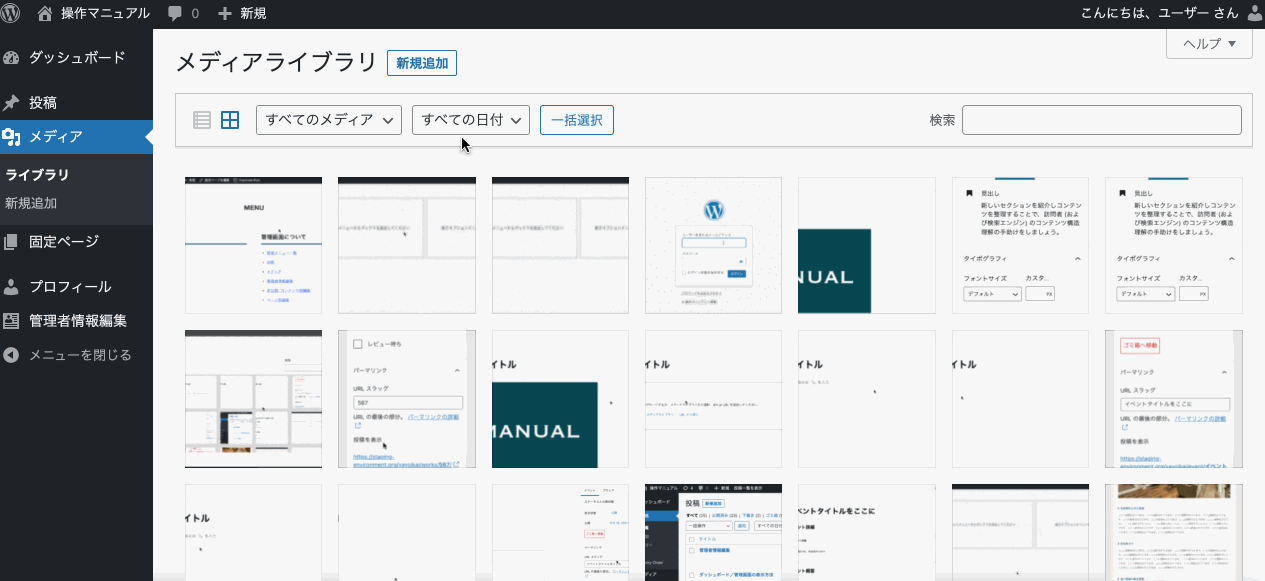1265x581 pixels.
Task: Open 固定ページ in sidebar
Action: pos(64,241)
